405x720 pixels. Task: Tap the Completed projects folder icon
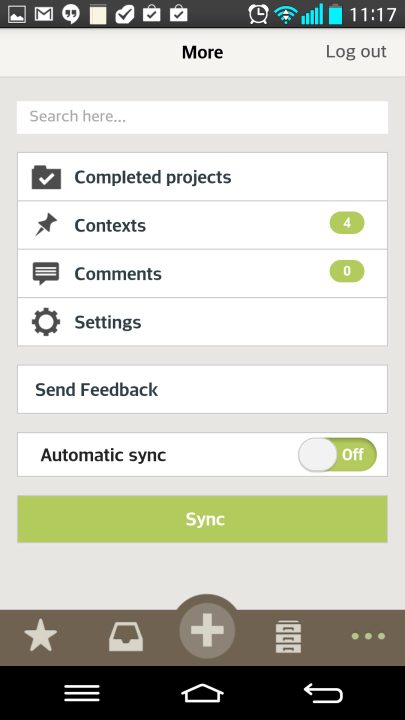[x=46, y=177]
